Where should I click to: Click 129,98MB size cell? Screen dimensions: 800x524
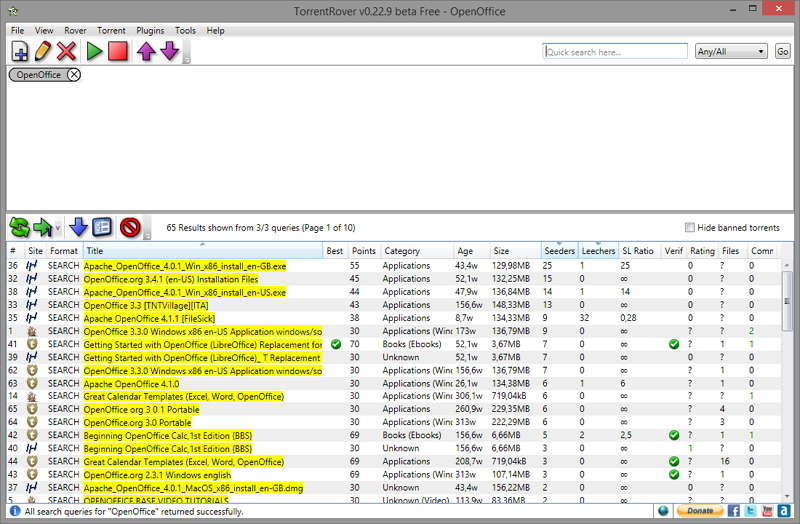(x=511, y=266)
